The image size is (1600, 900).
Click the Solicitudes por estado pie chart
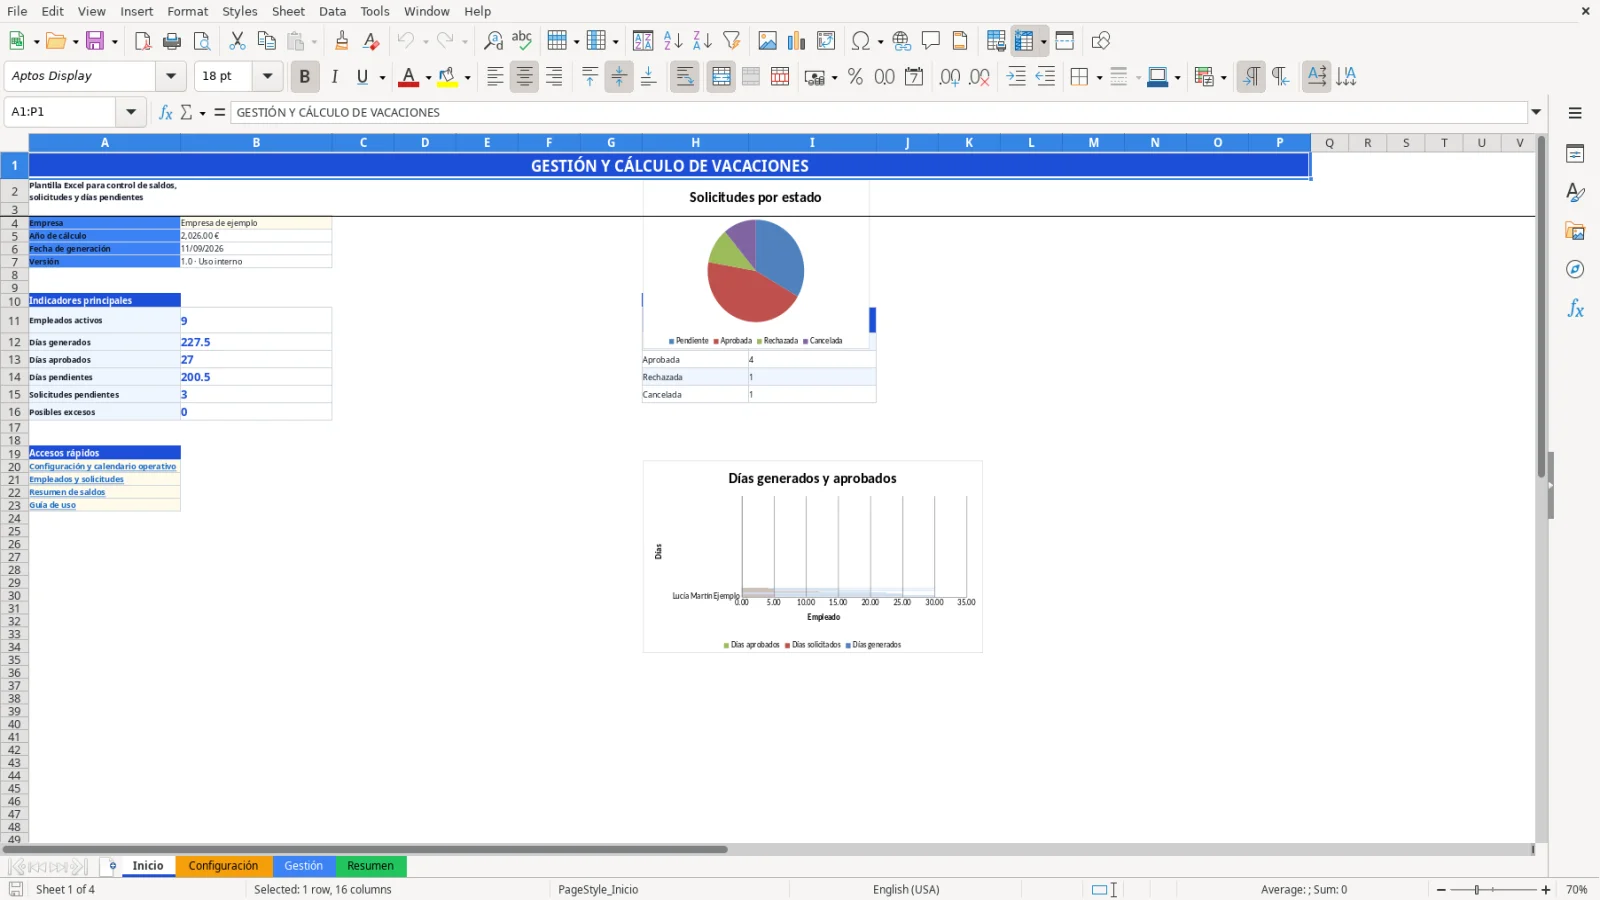[x=756, y=271]
